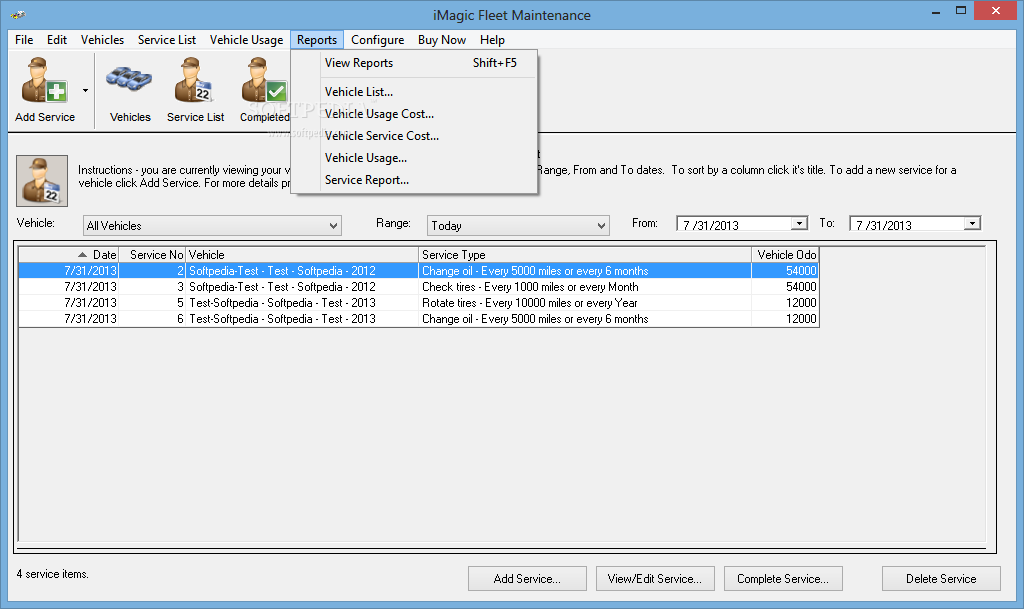Choose Vehicle List... from Reports menu

414,92
